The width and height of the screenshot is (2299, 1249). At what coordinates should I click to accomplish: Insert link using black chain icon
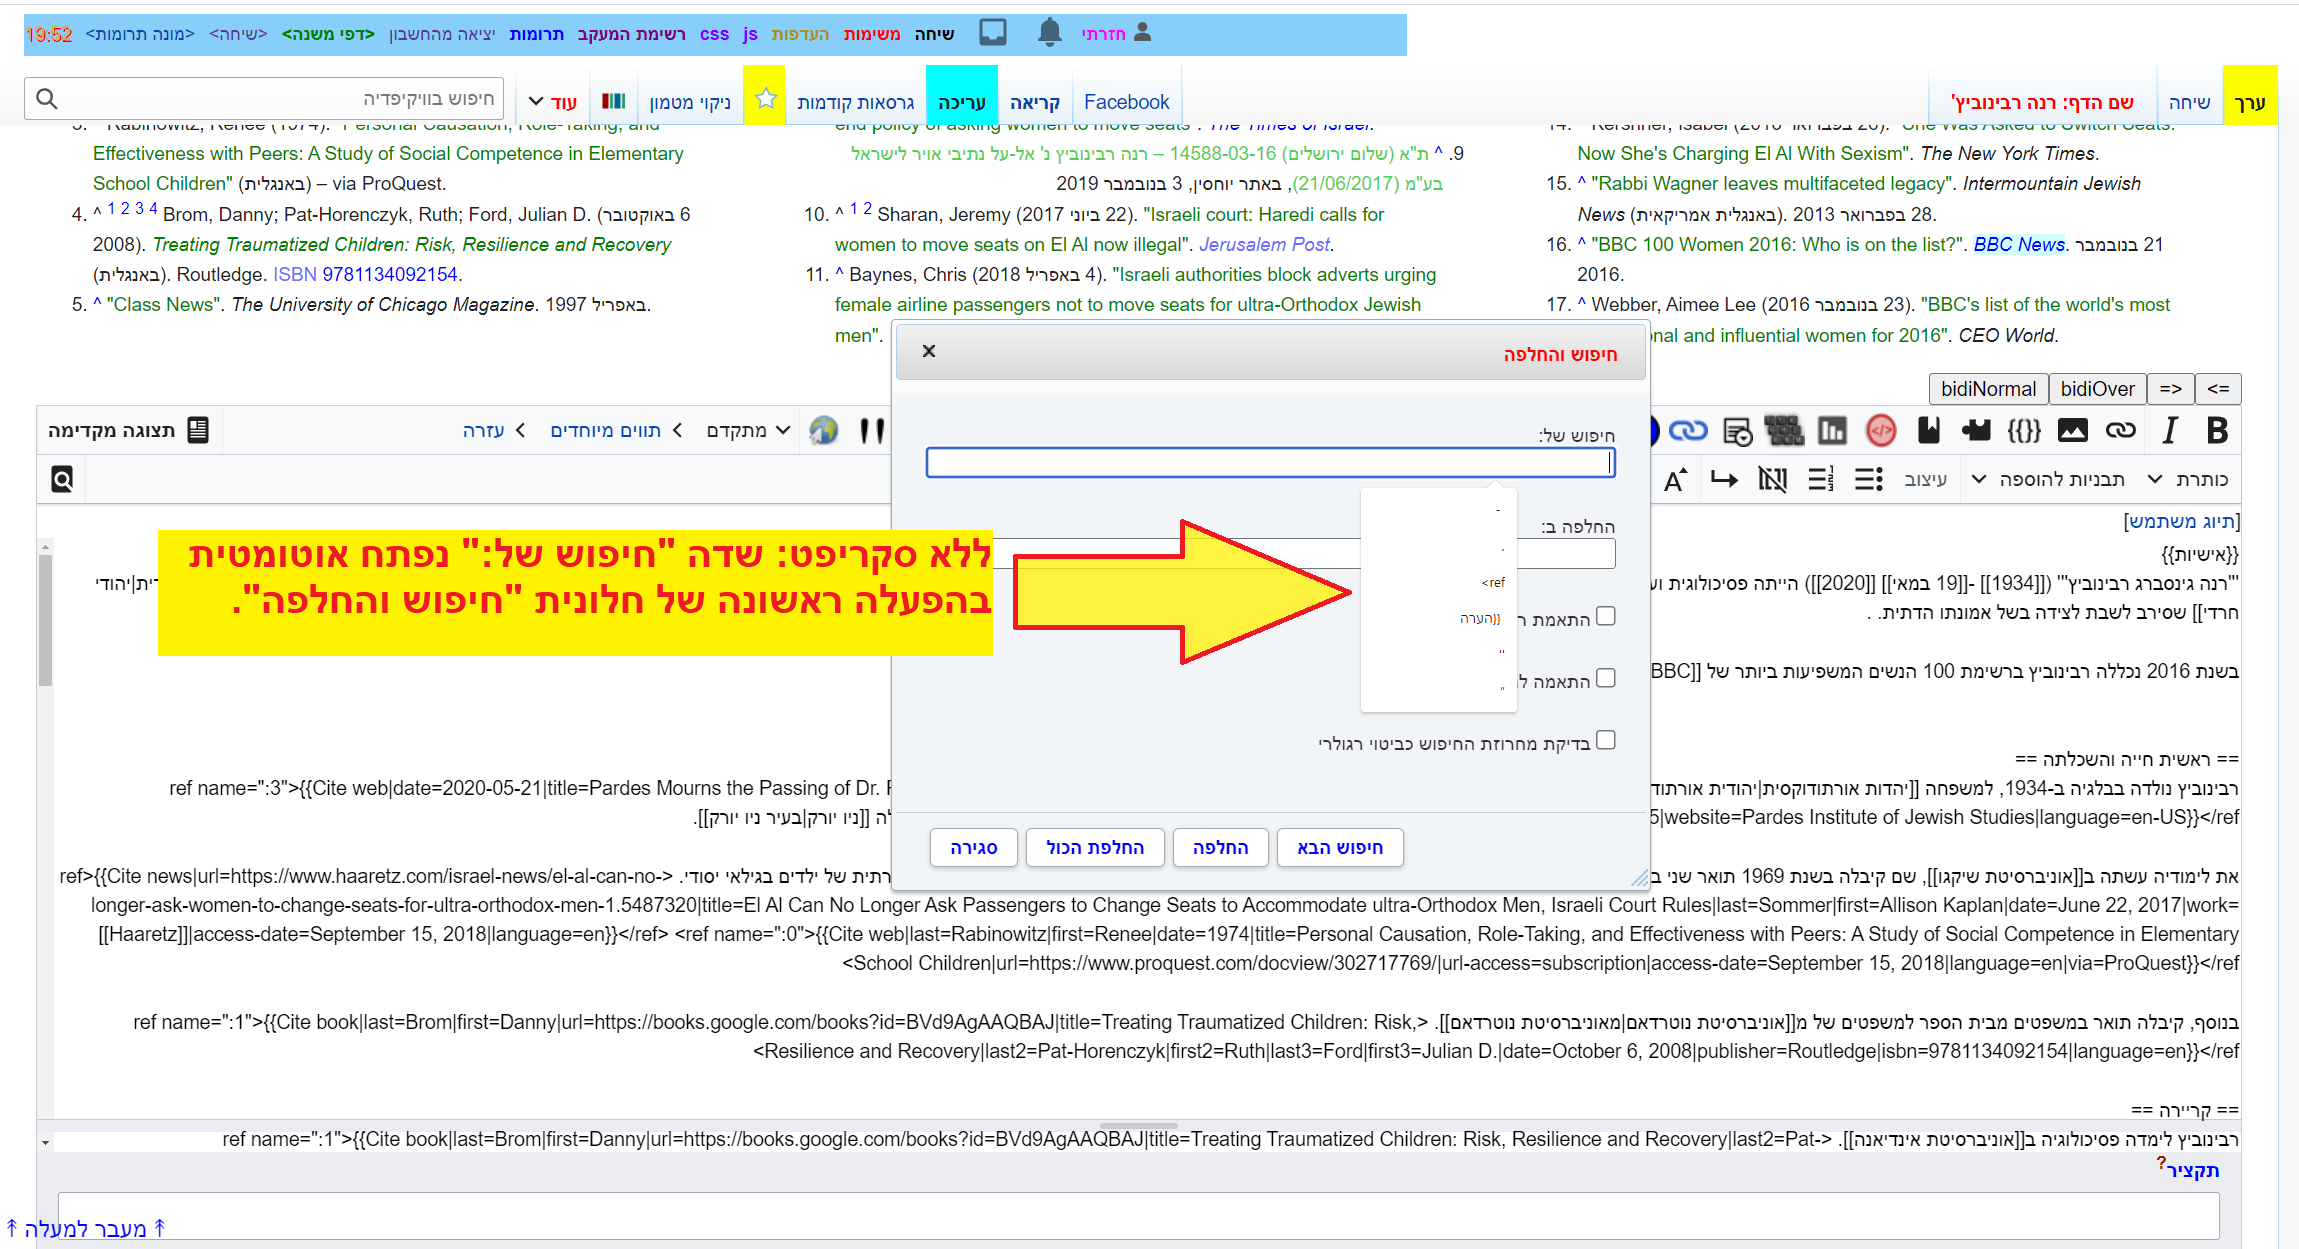(2120, 431)
